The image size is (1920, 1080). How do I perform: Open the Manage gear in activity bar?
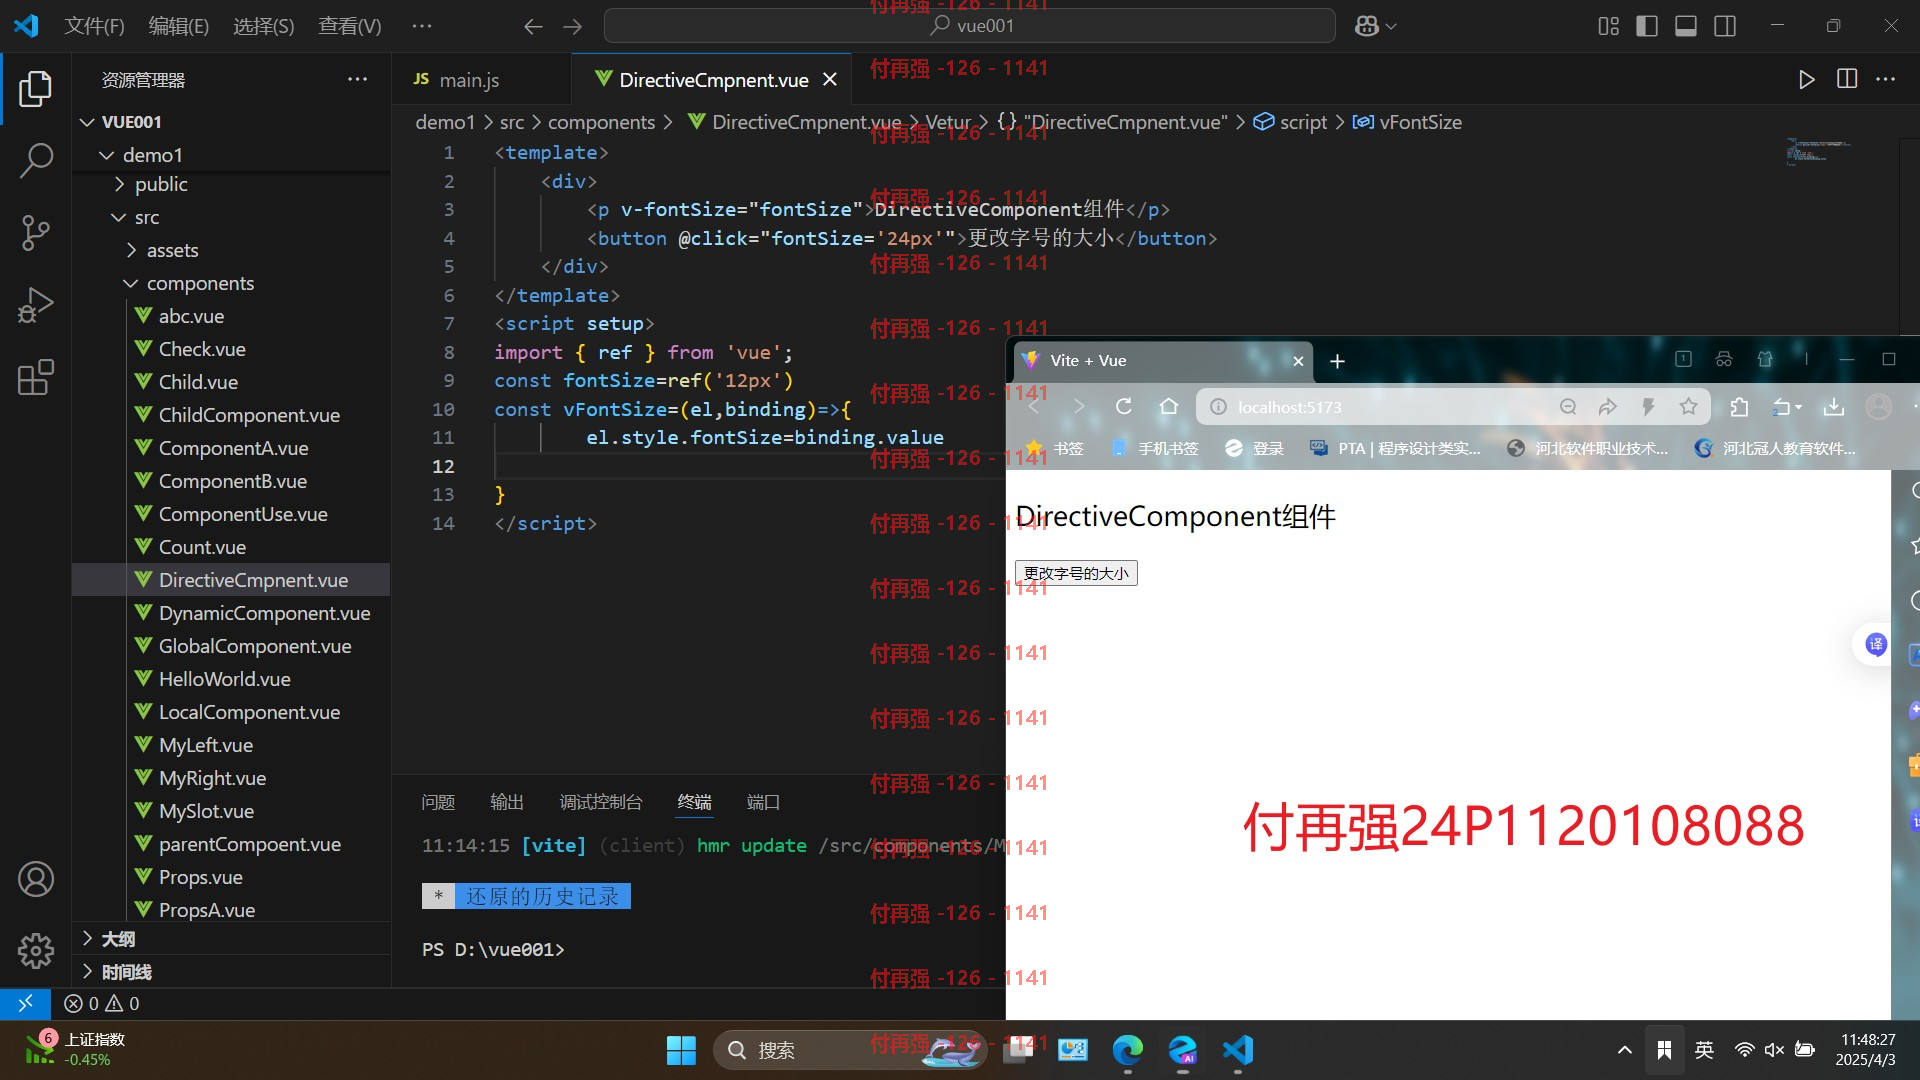(x=36, y=950)
